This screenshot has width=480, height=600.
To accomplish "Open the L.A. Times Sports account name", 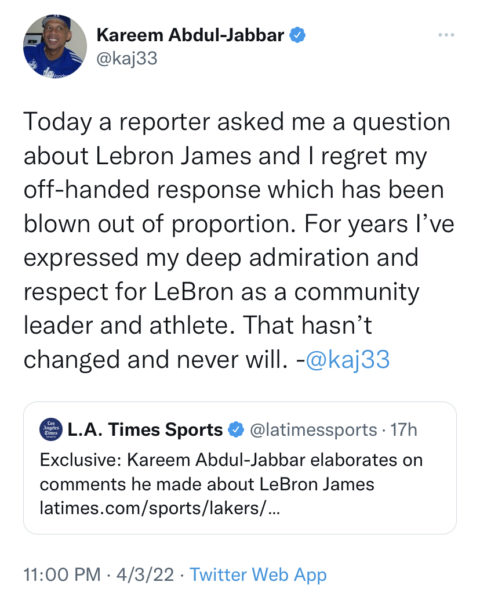I will (x=145, y=430).
